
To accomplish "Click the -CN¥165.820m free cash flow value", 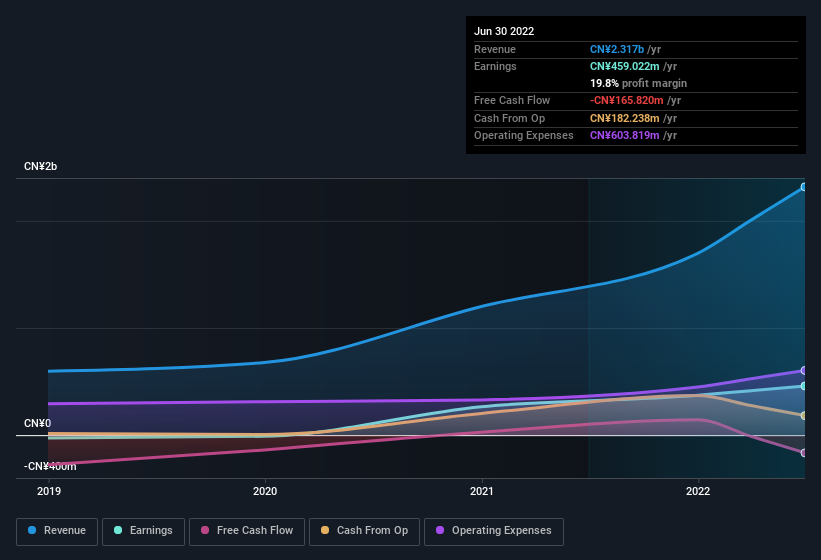I will coord(627,100).
